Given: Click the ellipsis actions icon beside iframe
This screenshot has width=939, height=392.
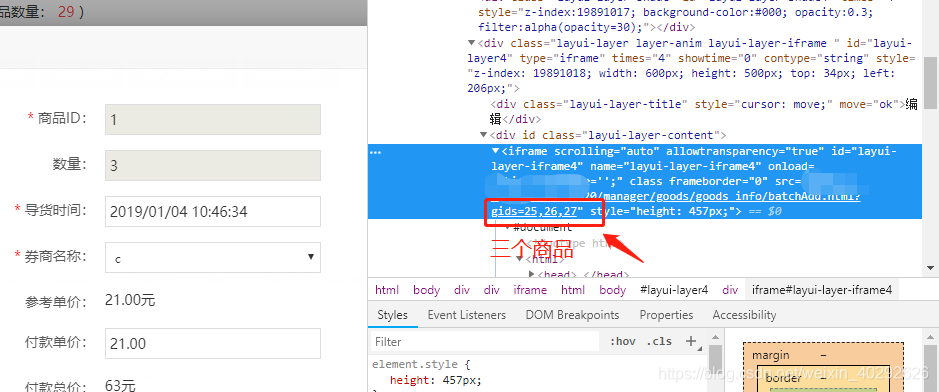Looking at the screenshot, I should tap(375, 152).
